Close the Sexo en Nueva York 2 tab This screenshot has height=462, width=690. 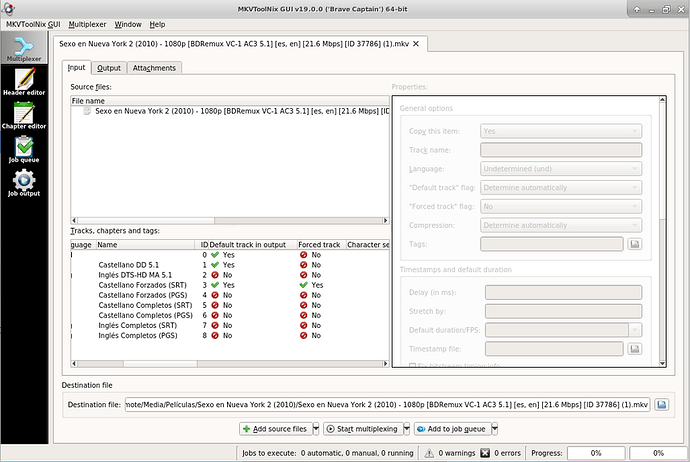(416, 44)
